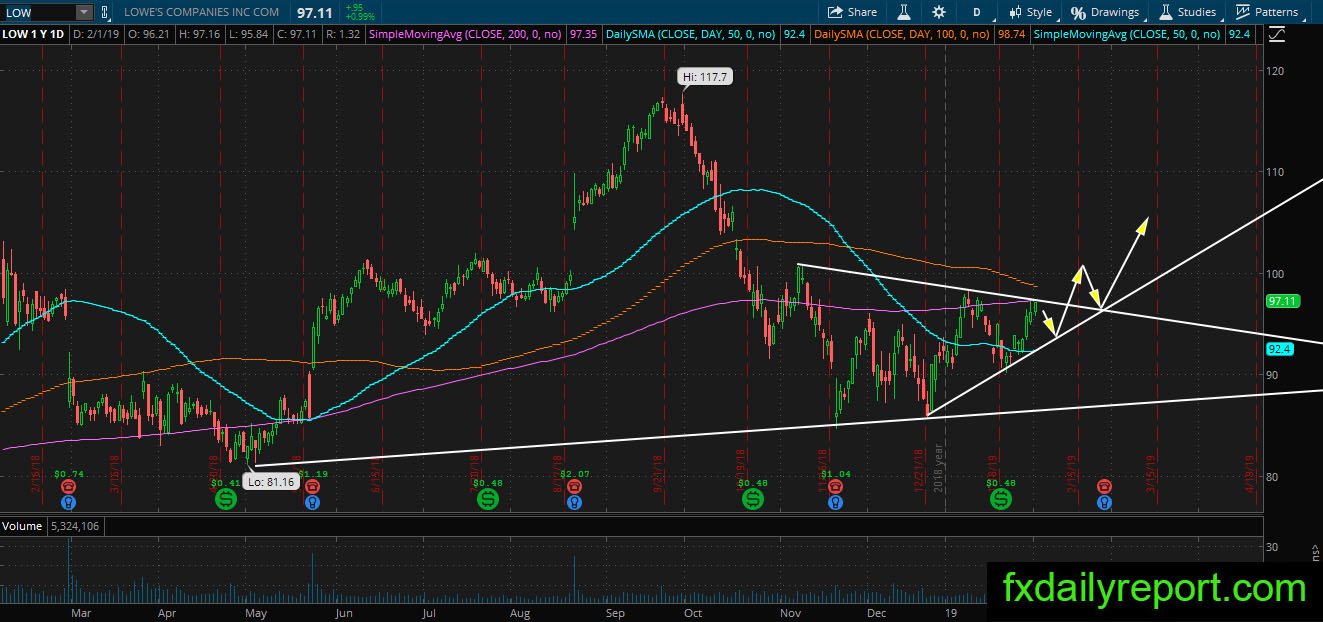Click the Volume panel label
Viewport: 1323px width, 622px height.
tap(21, 526)
